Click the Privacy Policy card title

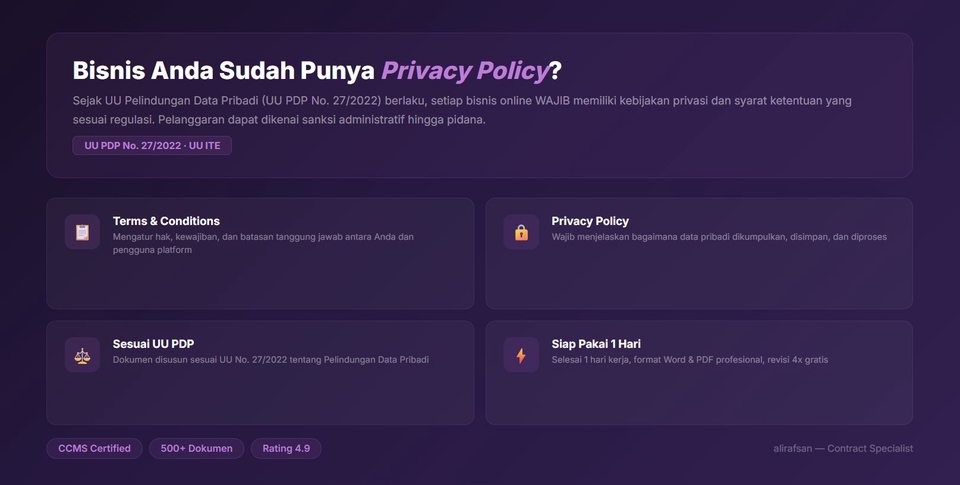click(x=590, y=221)
